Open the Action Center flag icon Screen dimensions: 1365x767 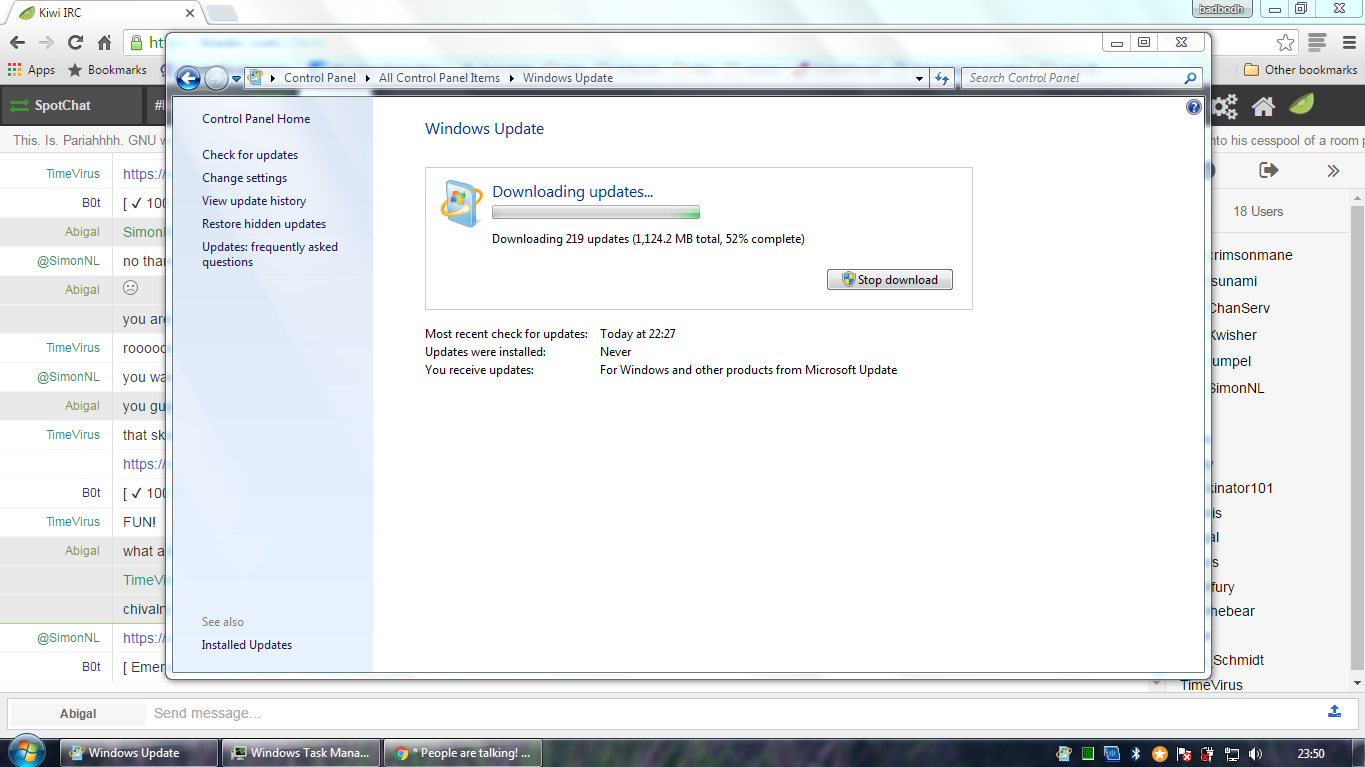click(x=1184, y=754)
